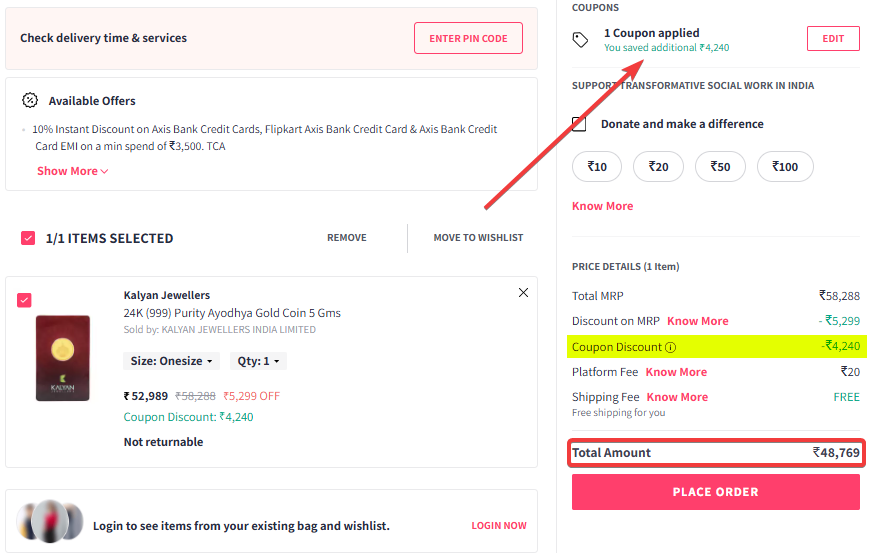Click the Available Offers discount badge icon

(x=30, y=101)
